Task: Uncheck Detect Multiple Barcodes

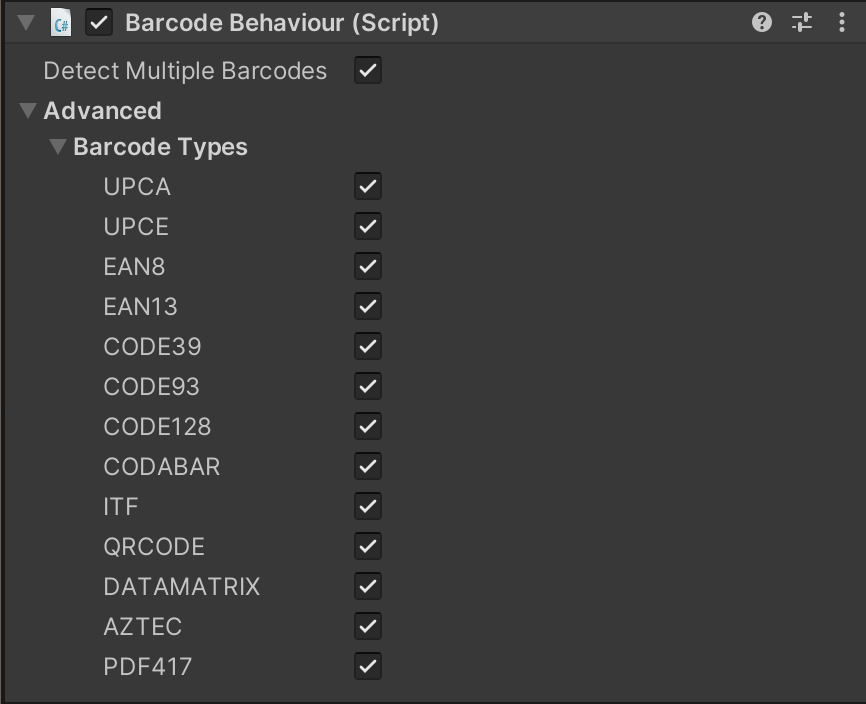Action: (x=367, y=71)
